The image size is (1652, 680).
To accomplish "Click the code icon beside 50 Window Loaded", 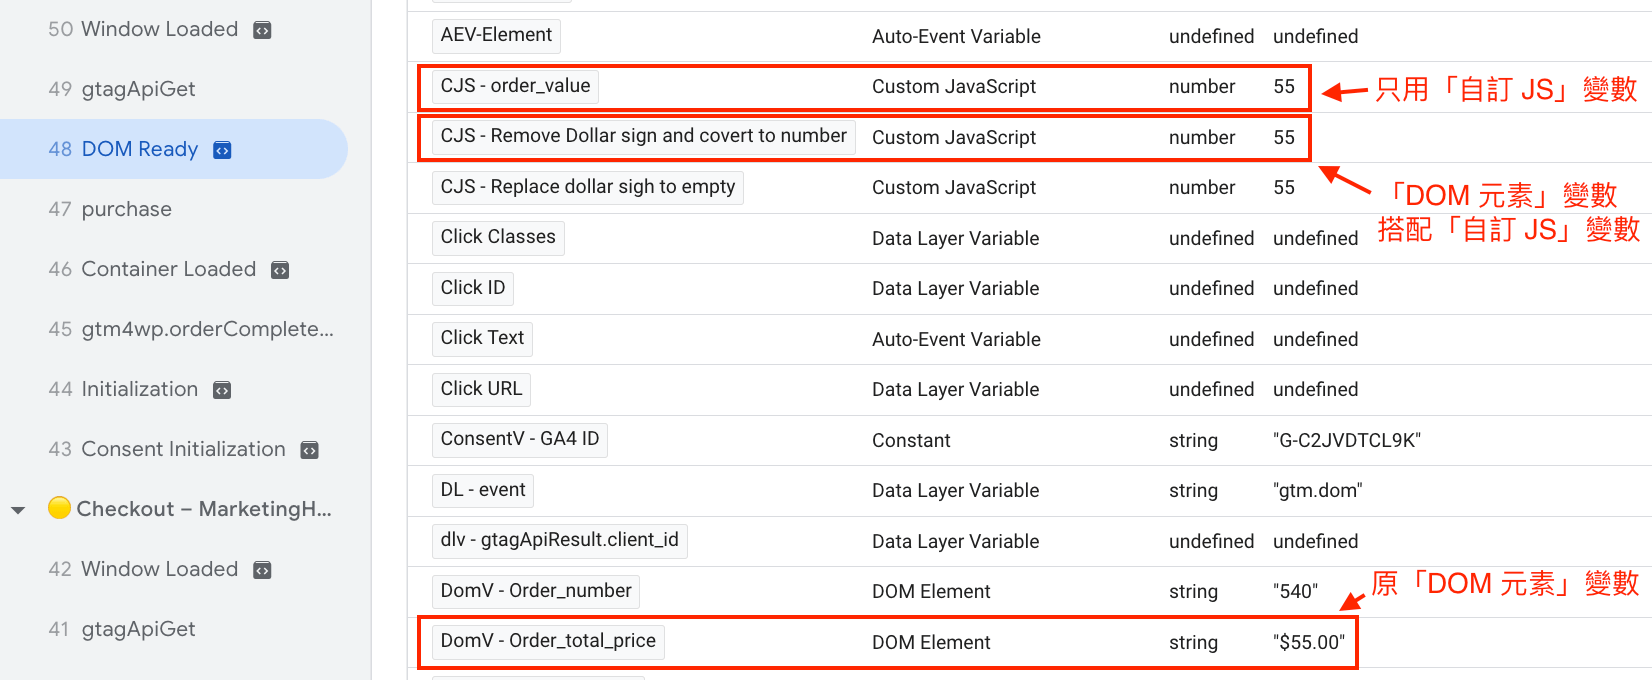I will pyautogui.click(x=262, y=30).
